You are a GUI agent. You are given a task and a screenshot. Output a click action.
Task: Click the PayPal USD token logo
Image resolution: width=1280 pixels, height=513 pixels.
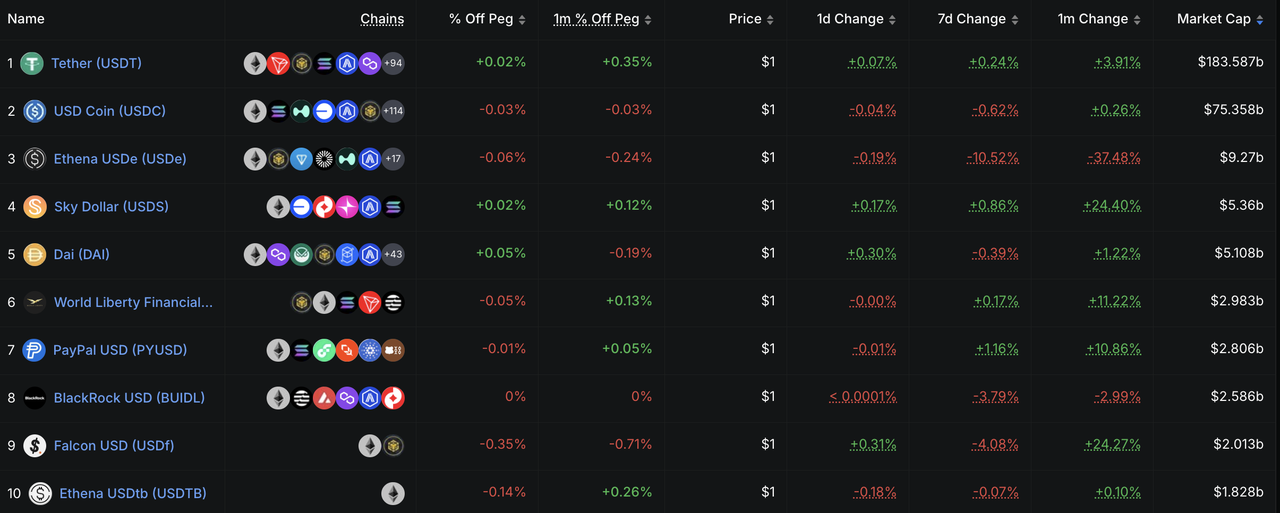coord(35,350)
